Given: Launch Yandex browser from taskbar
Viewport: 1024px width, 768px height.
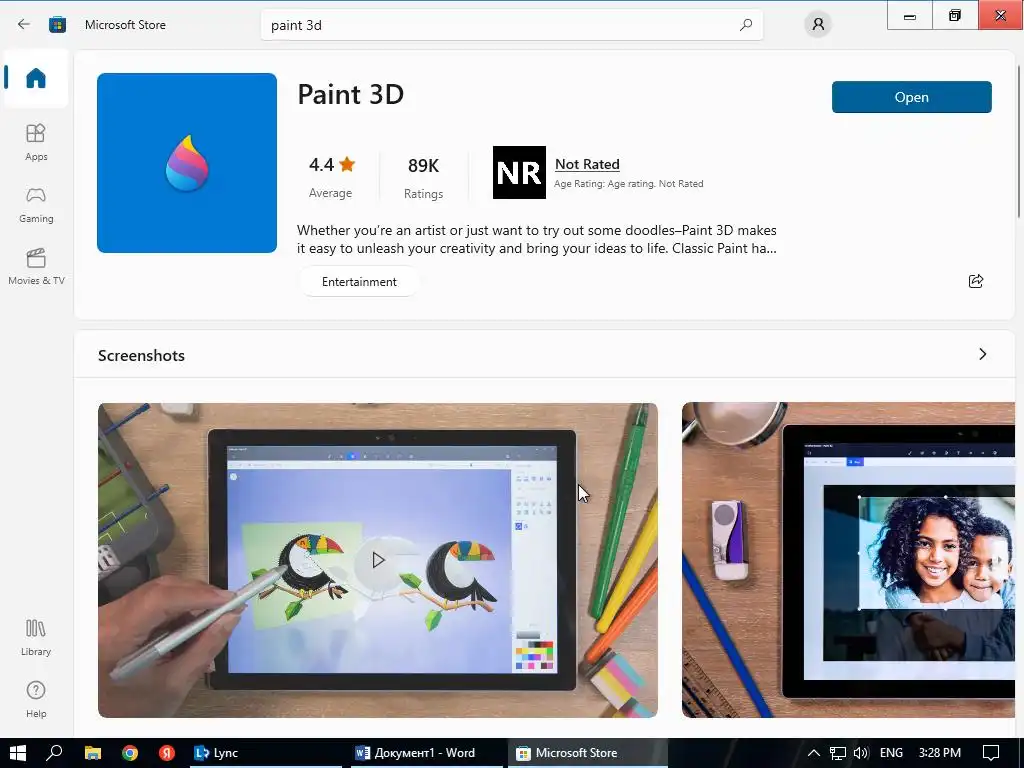Looking at the screenshot, I should 167,753.
